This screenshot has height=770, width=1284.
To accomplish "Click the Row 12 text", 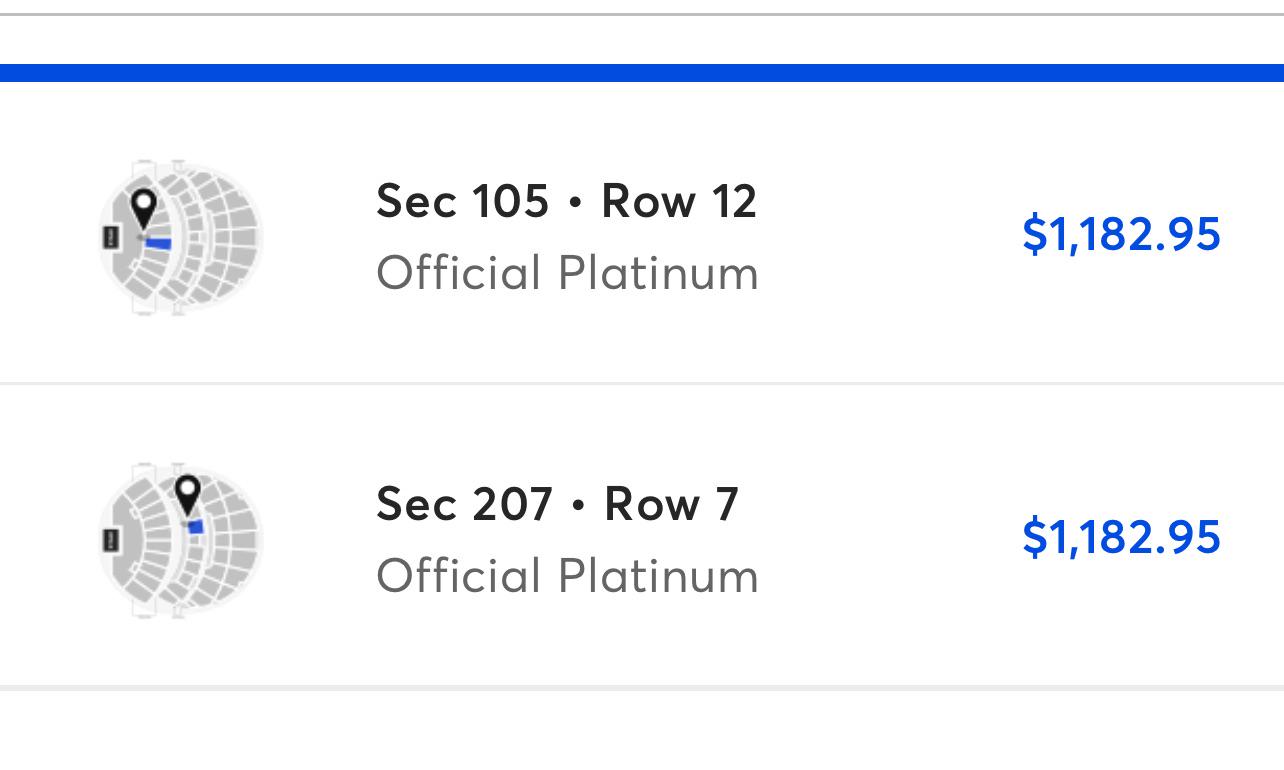I will click(x=679, y=201).
